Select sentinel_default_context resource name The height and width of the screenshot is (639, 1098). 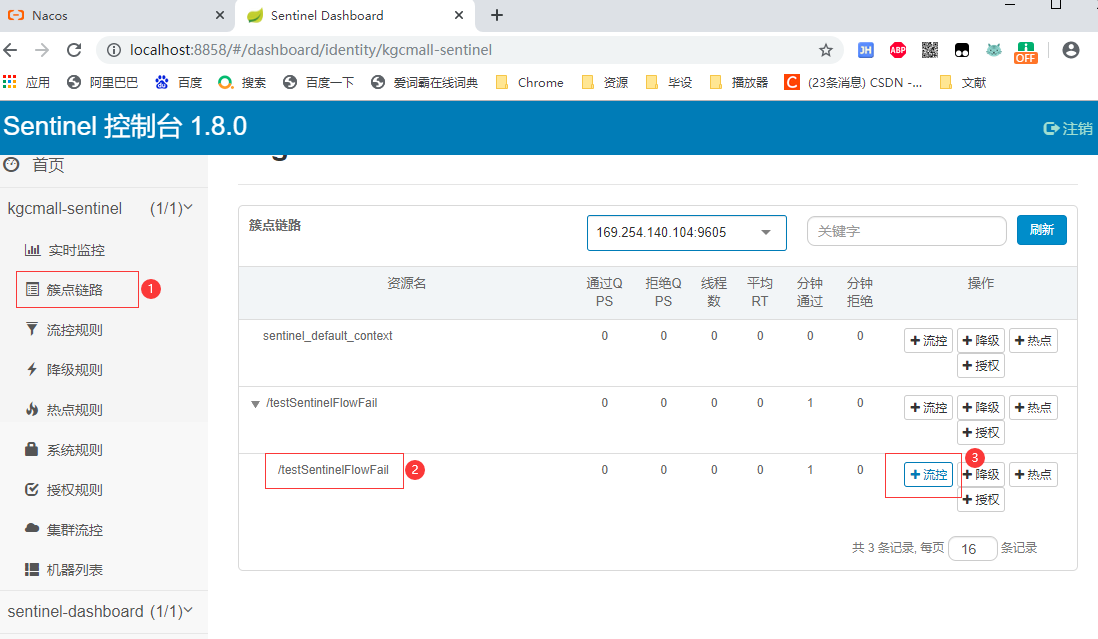(328, 336)
